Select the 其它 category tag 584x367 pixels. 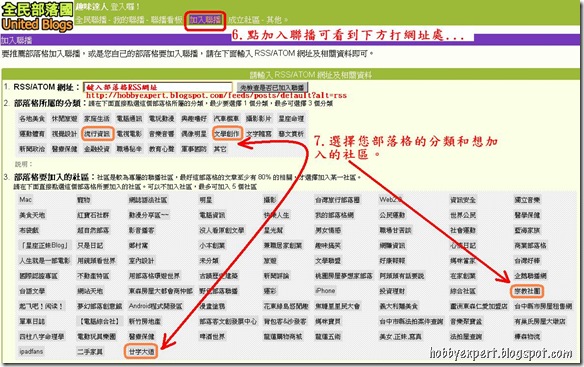(220, 149)
